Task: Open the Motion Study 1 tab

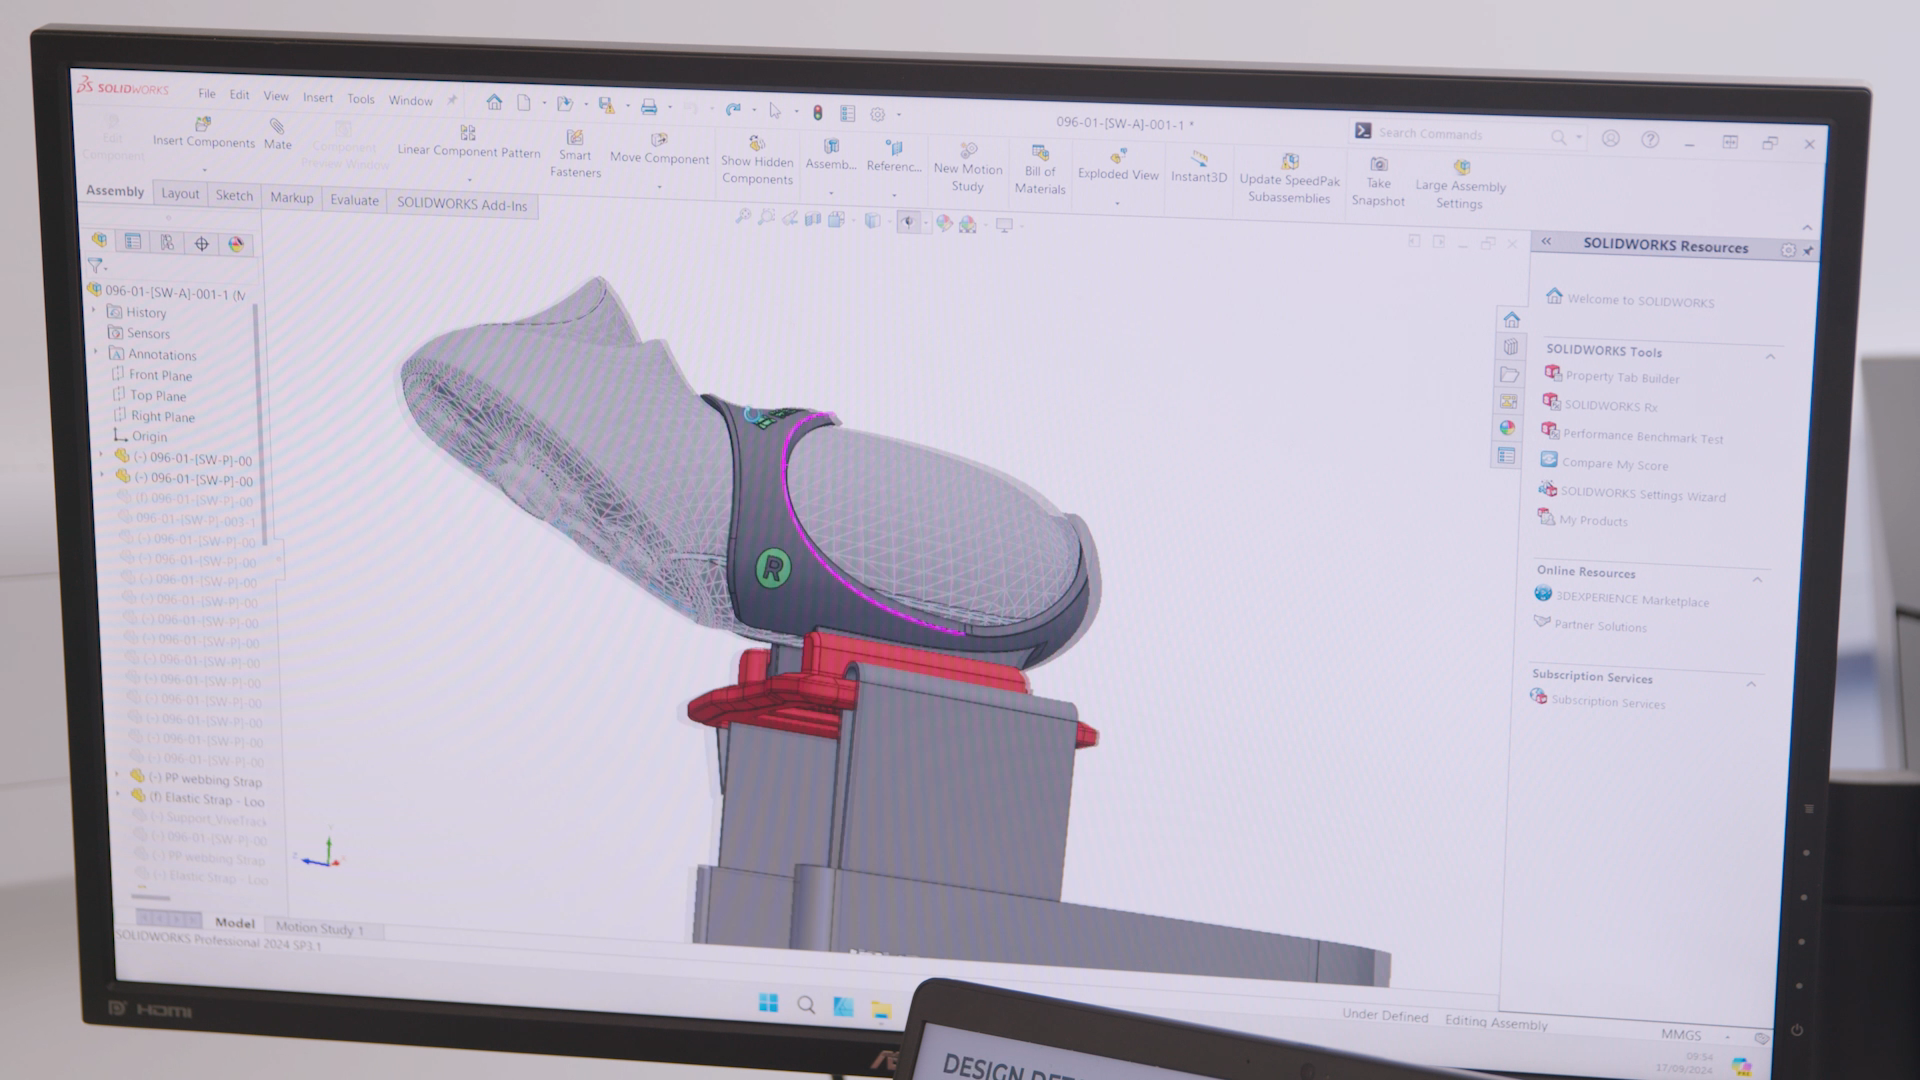Action: point(320,928)
